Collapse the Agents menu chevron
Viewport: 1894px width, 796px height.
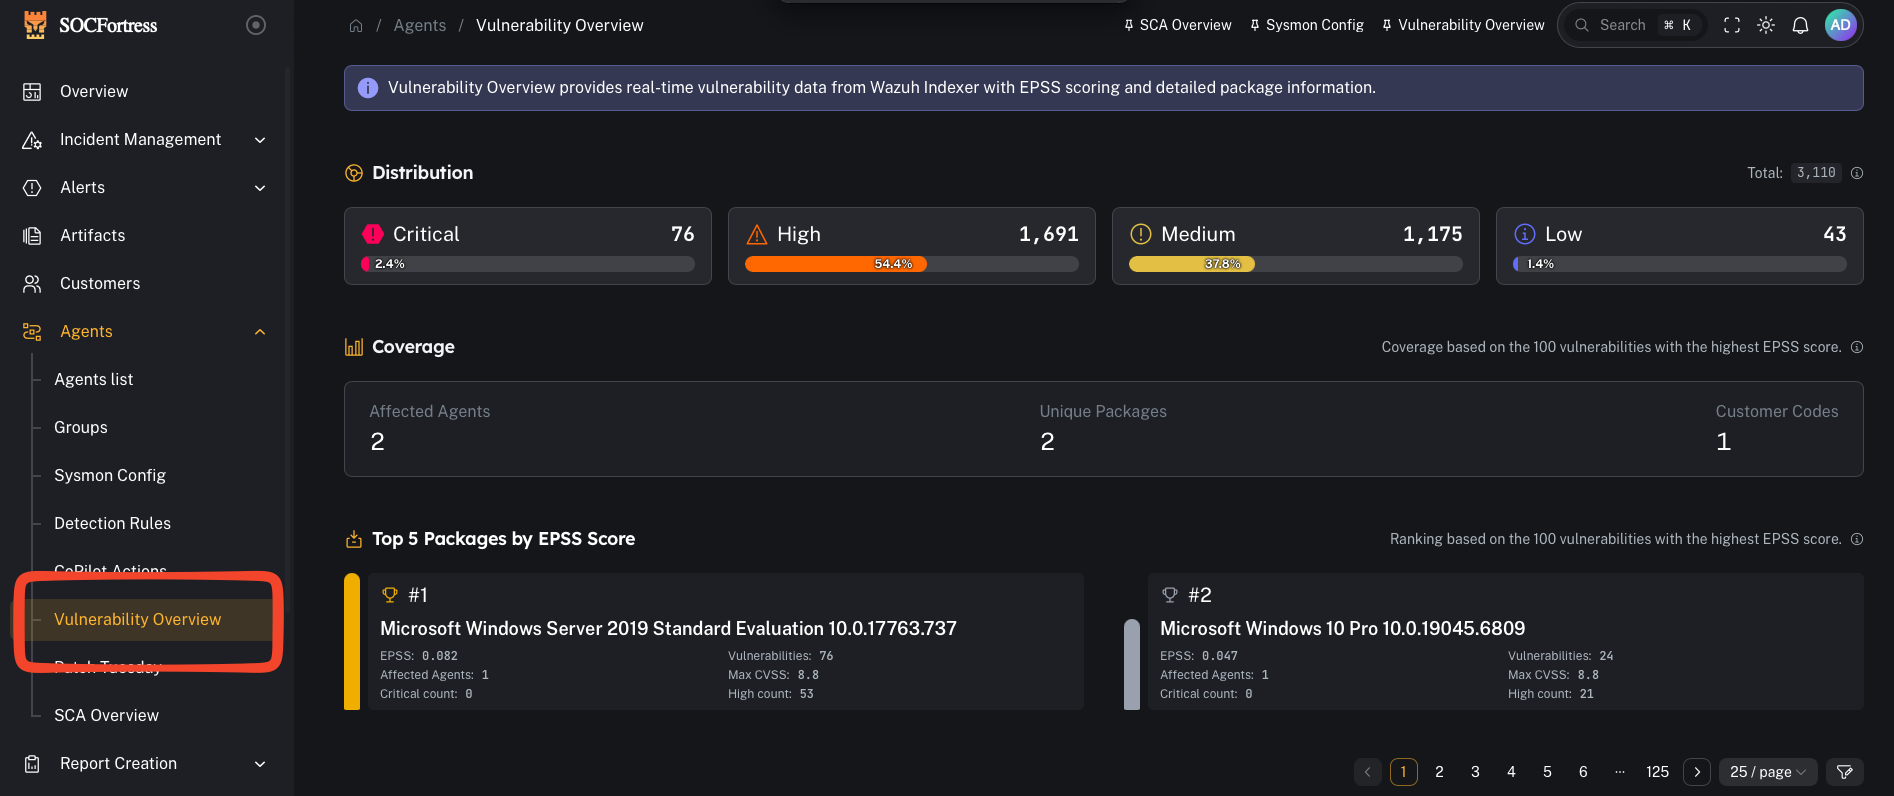(260, 332)
